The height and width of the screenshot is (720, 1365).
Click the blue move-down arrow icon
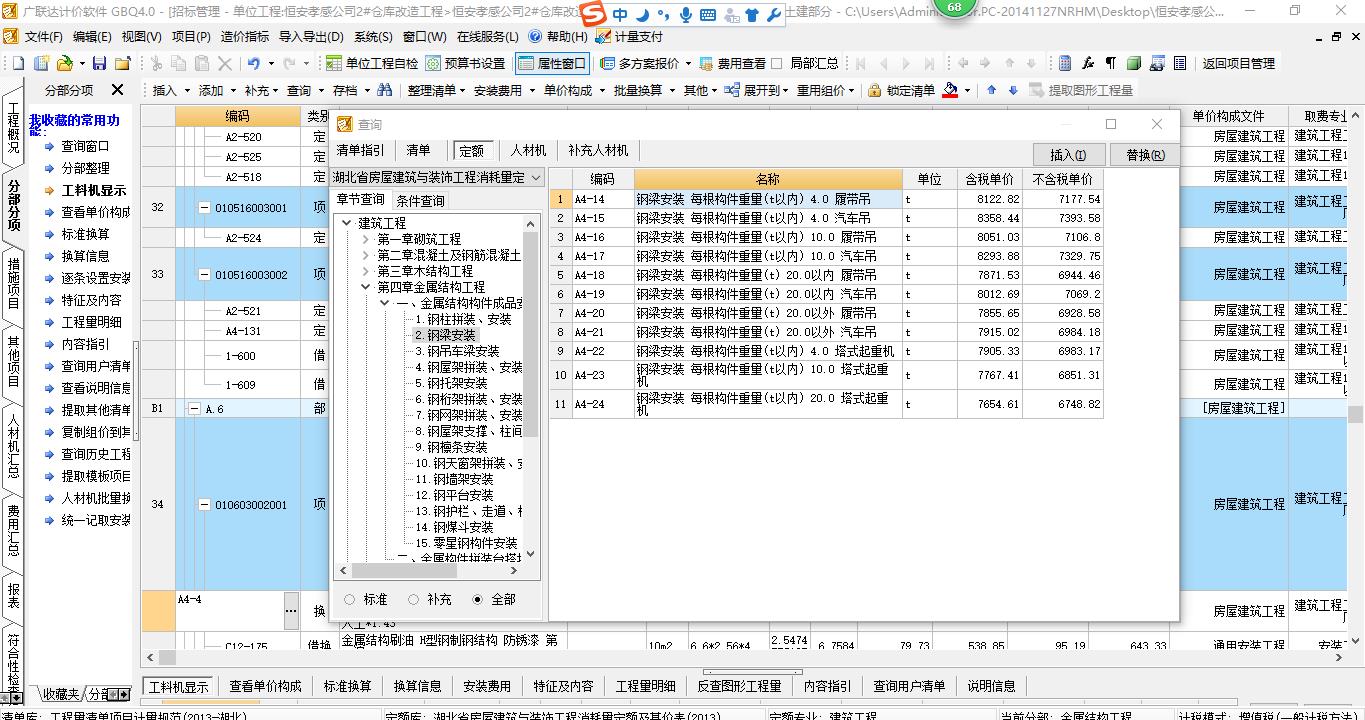1012,90
